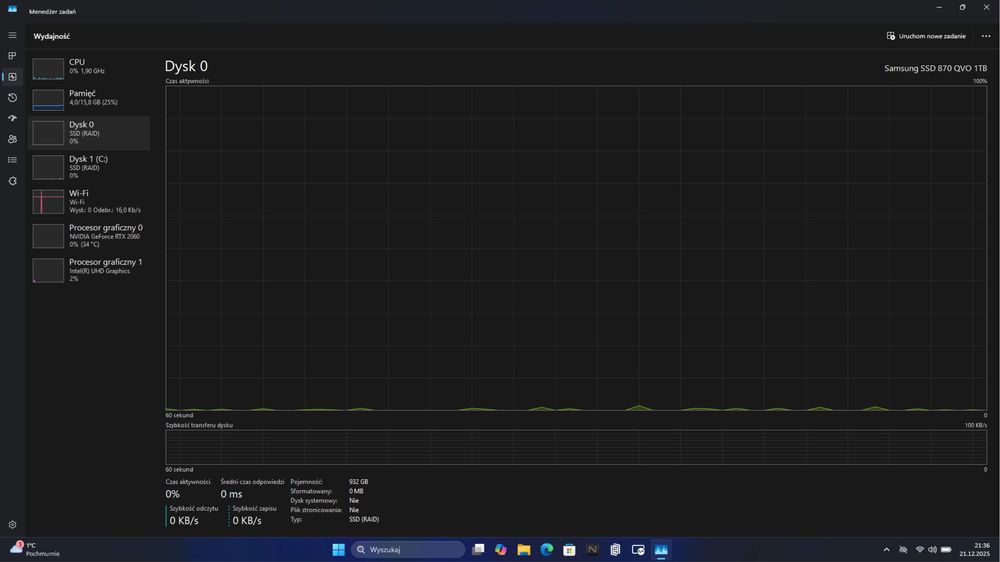Select the Wi-Fi performance item
The width and height of the screenshot is (1000, 562).
click(89, 202)
